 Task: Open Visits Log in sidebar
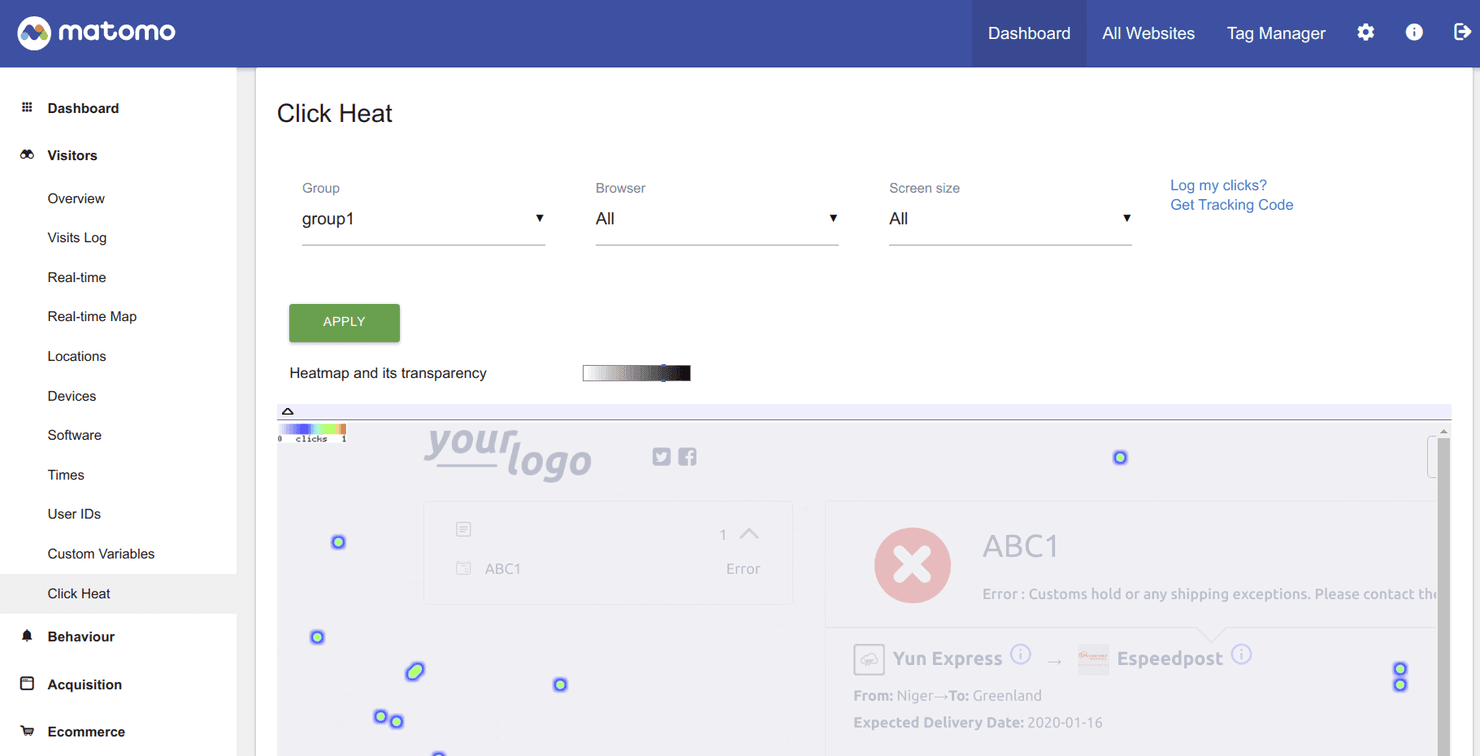tap(77, 237)
